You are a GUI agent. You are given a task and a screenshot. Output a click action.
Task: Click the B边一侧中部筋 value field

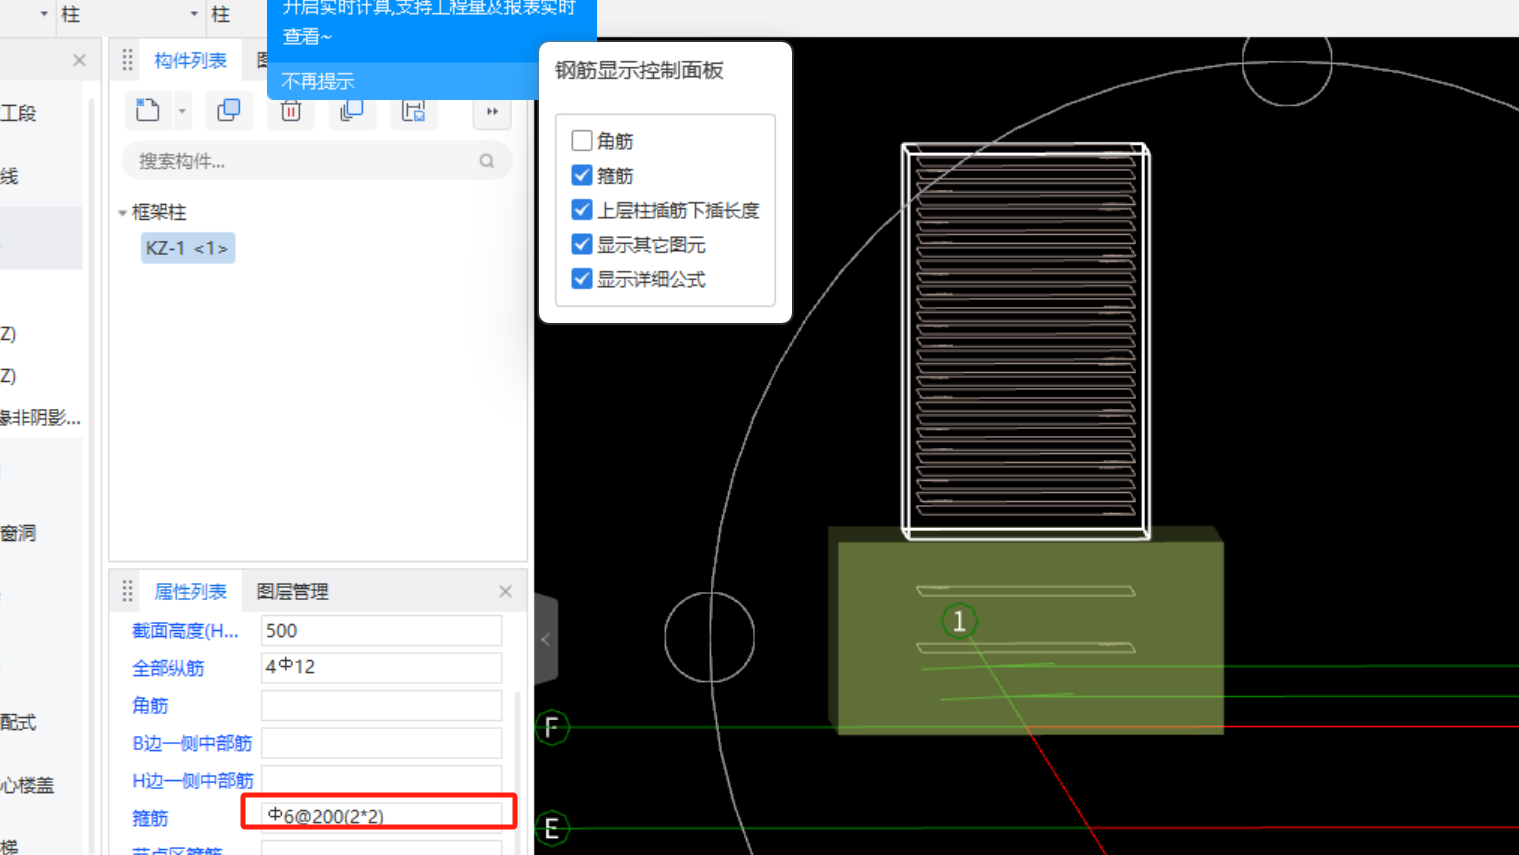click(381, 743)
